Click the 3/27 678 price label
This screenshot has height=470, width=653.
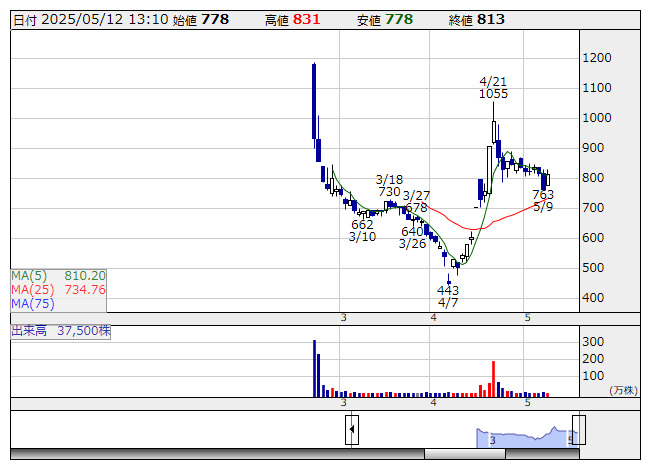(x=416, y=201)
